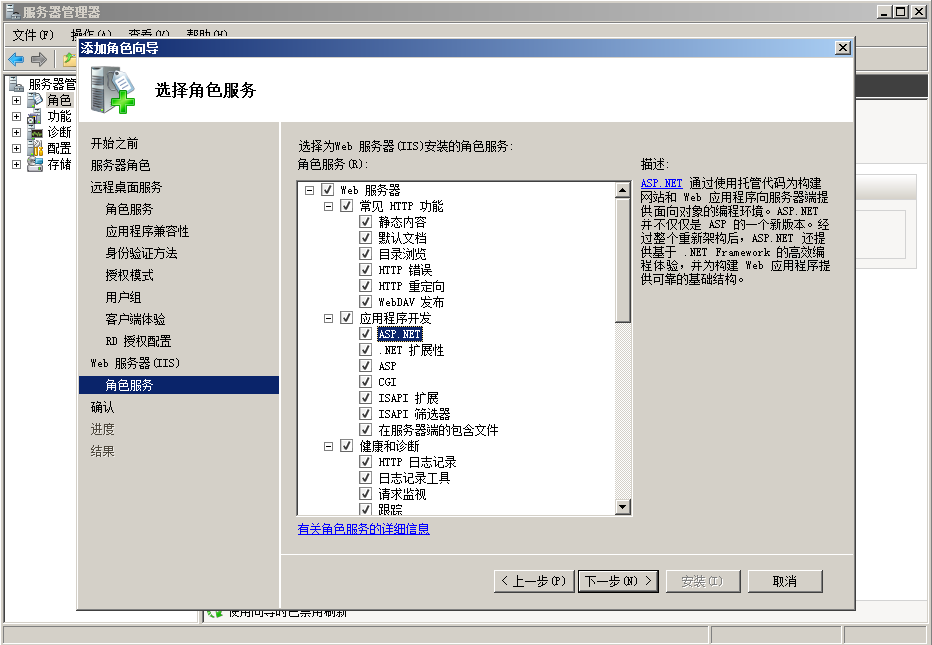The height and width of the screenshot is (645, 932).
Task: Select 在服务器端的包含文件 row text
Action: tap(438, 430)
